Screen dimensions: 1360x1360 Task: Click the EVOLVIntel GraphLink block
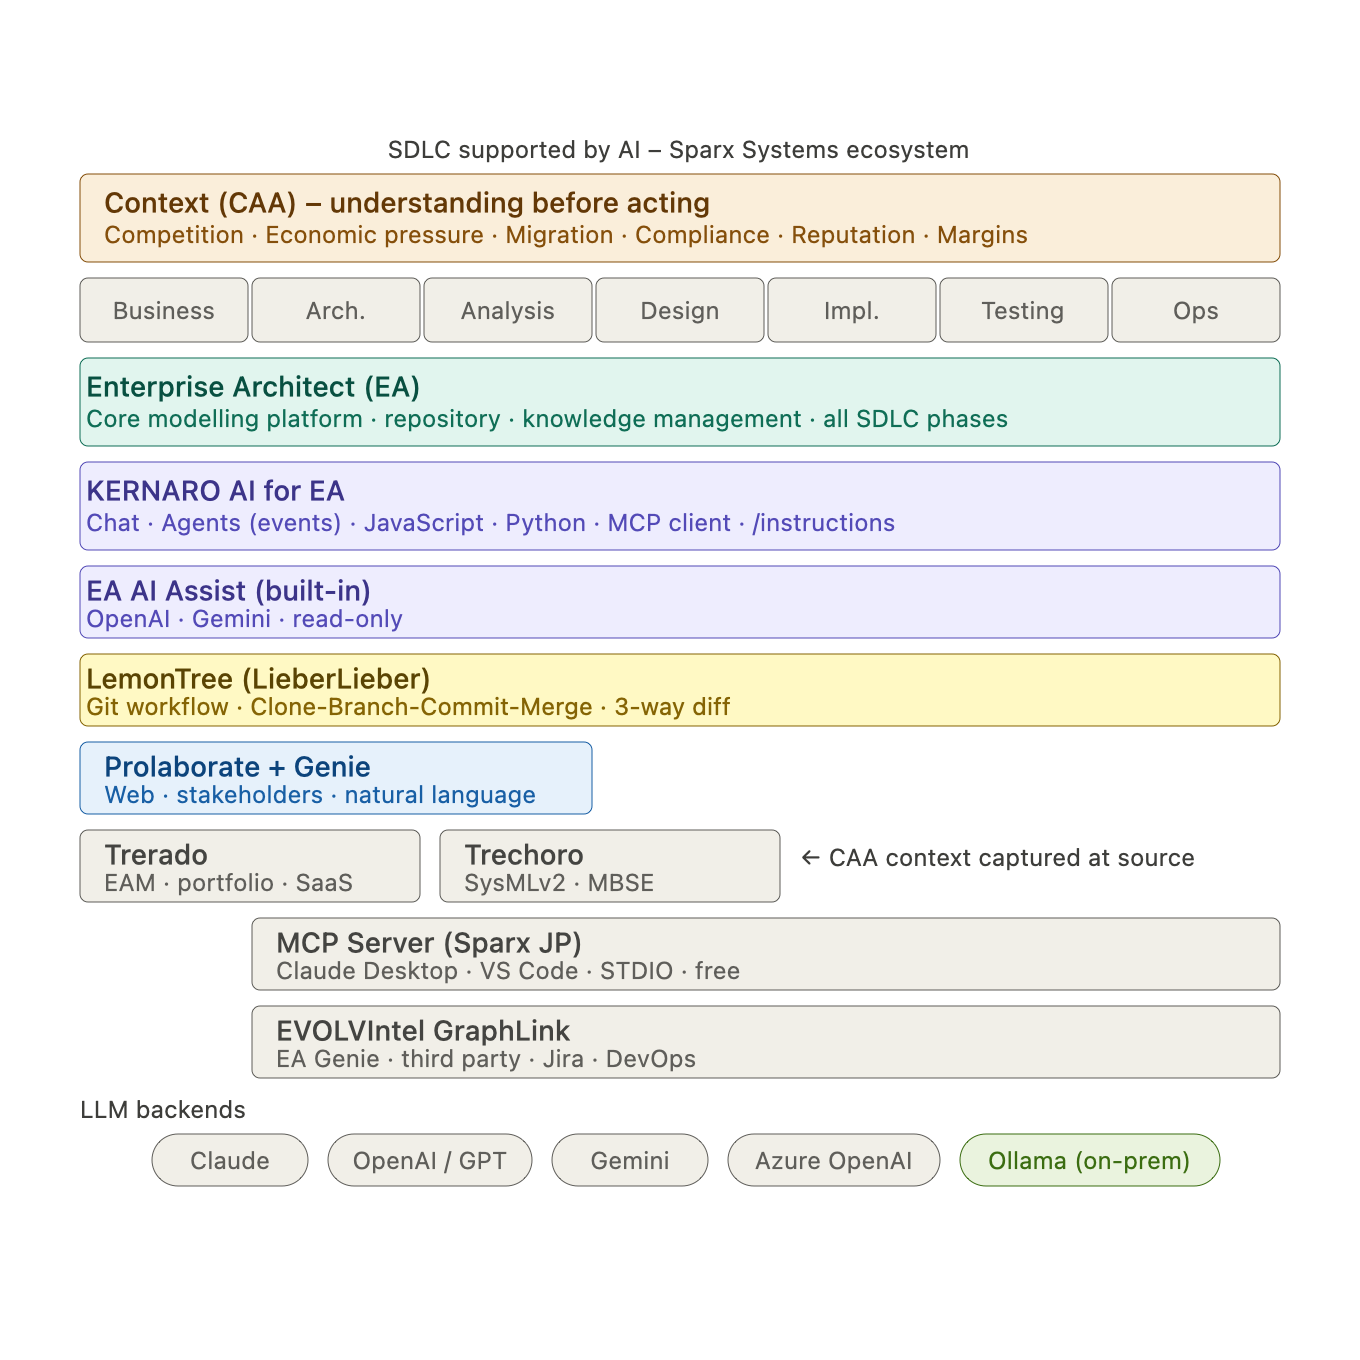coord(766,1042)
